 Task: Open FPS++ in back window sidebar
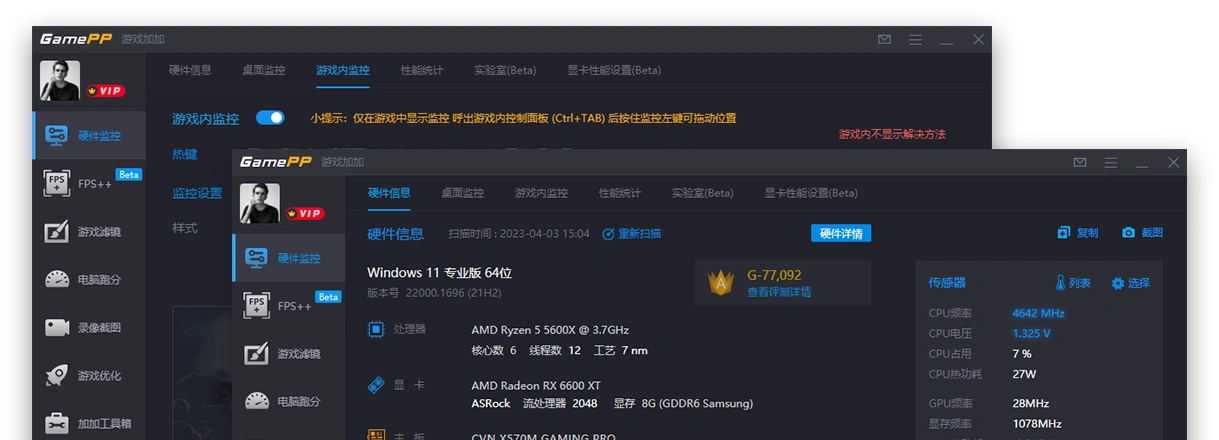pyautogui.click(x=89, y=184)
